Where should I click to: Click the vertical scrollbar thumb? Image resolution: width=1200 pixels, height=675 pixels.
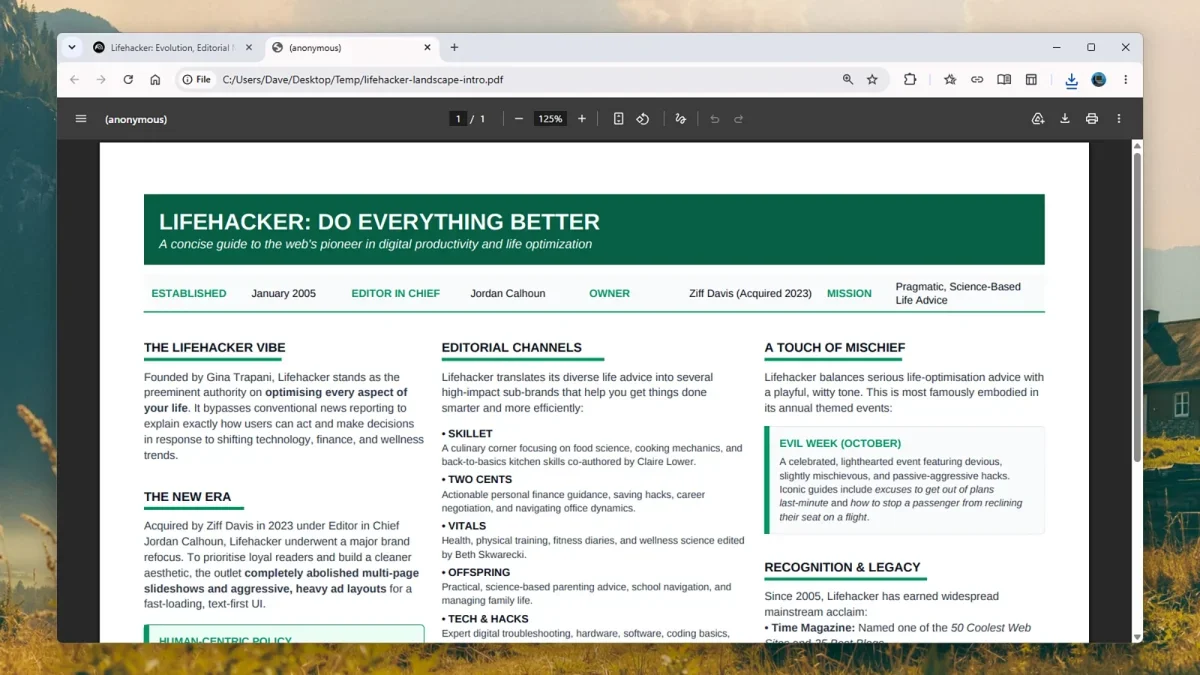click(1137, 308)
